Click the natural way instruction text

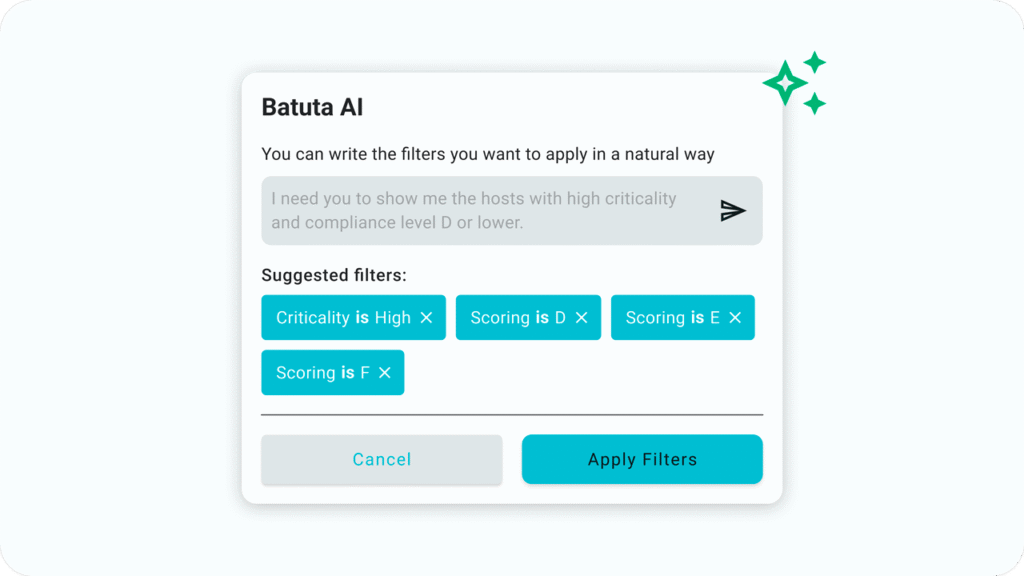(488, 154)
